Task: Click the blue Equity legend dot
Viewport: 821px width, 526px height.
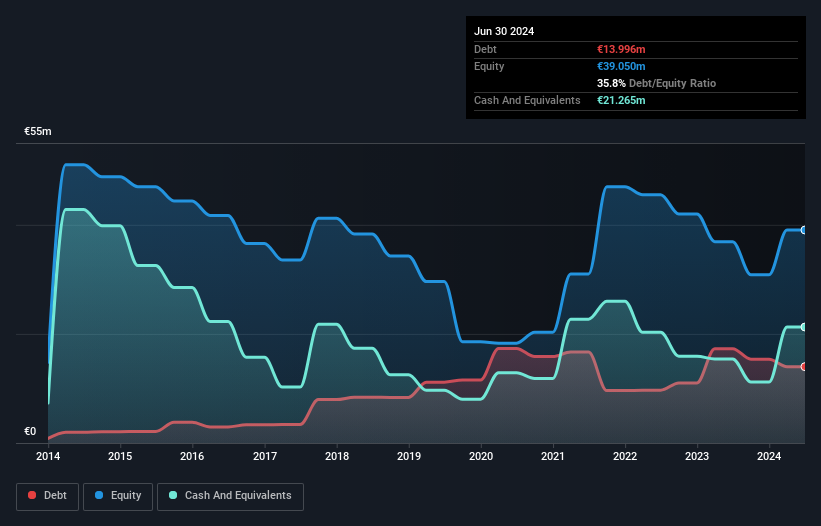Action: pyautogui.click(x=99, y=495)
